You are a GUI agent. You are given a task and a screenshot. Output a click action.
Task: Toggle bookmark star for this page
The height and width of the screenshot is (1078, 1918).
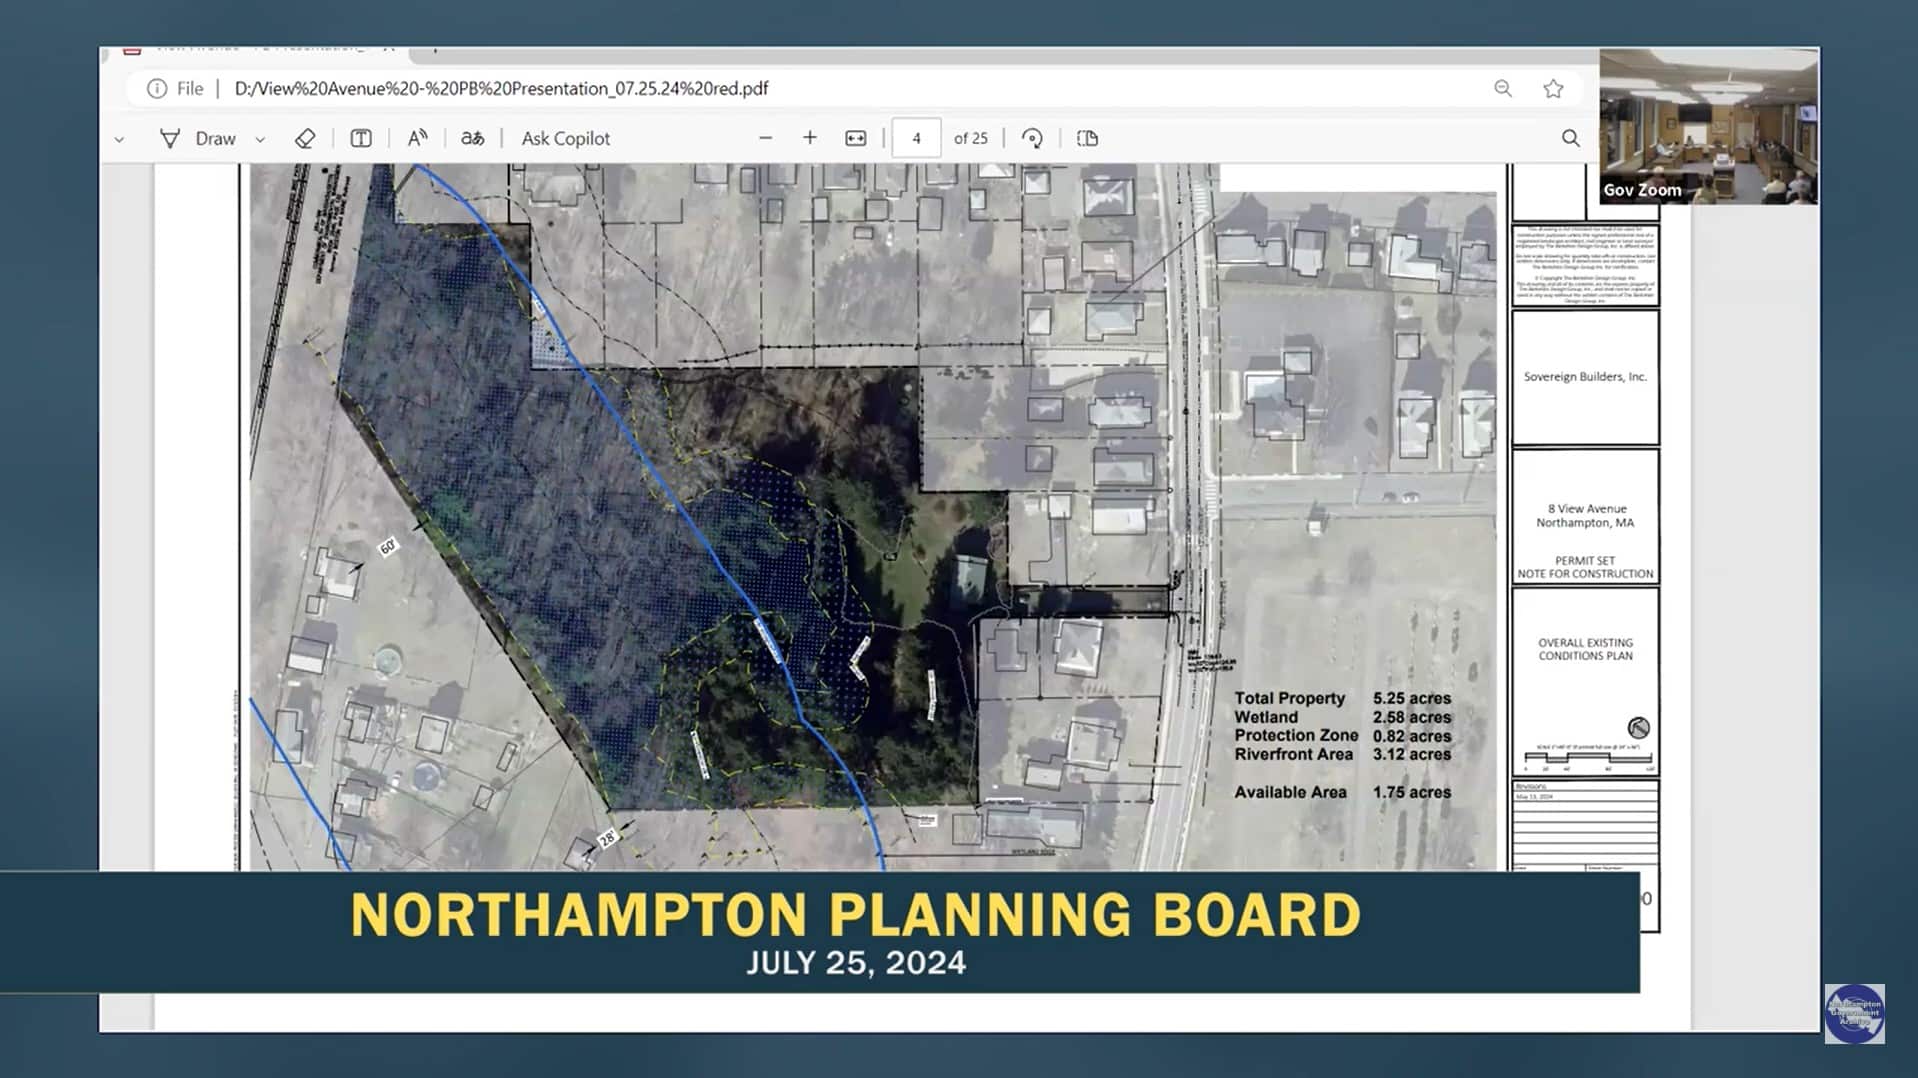coord(1553,88)
